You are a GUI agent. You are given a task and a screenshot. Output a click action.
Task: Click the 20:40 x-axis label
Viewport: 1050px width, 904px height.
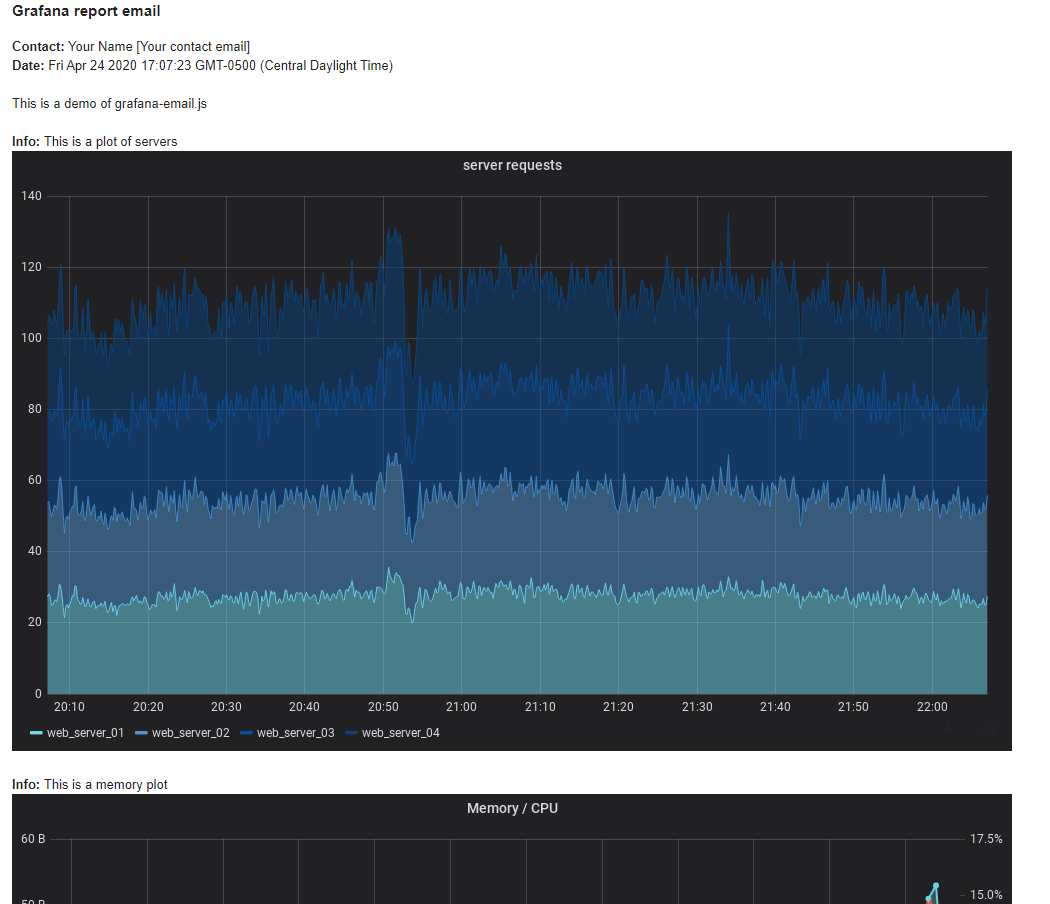(305, 706)
